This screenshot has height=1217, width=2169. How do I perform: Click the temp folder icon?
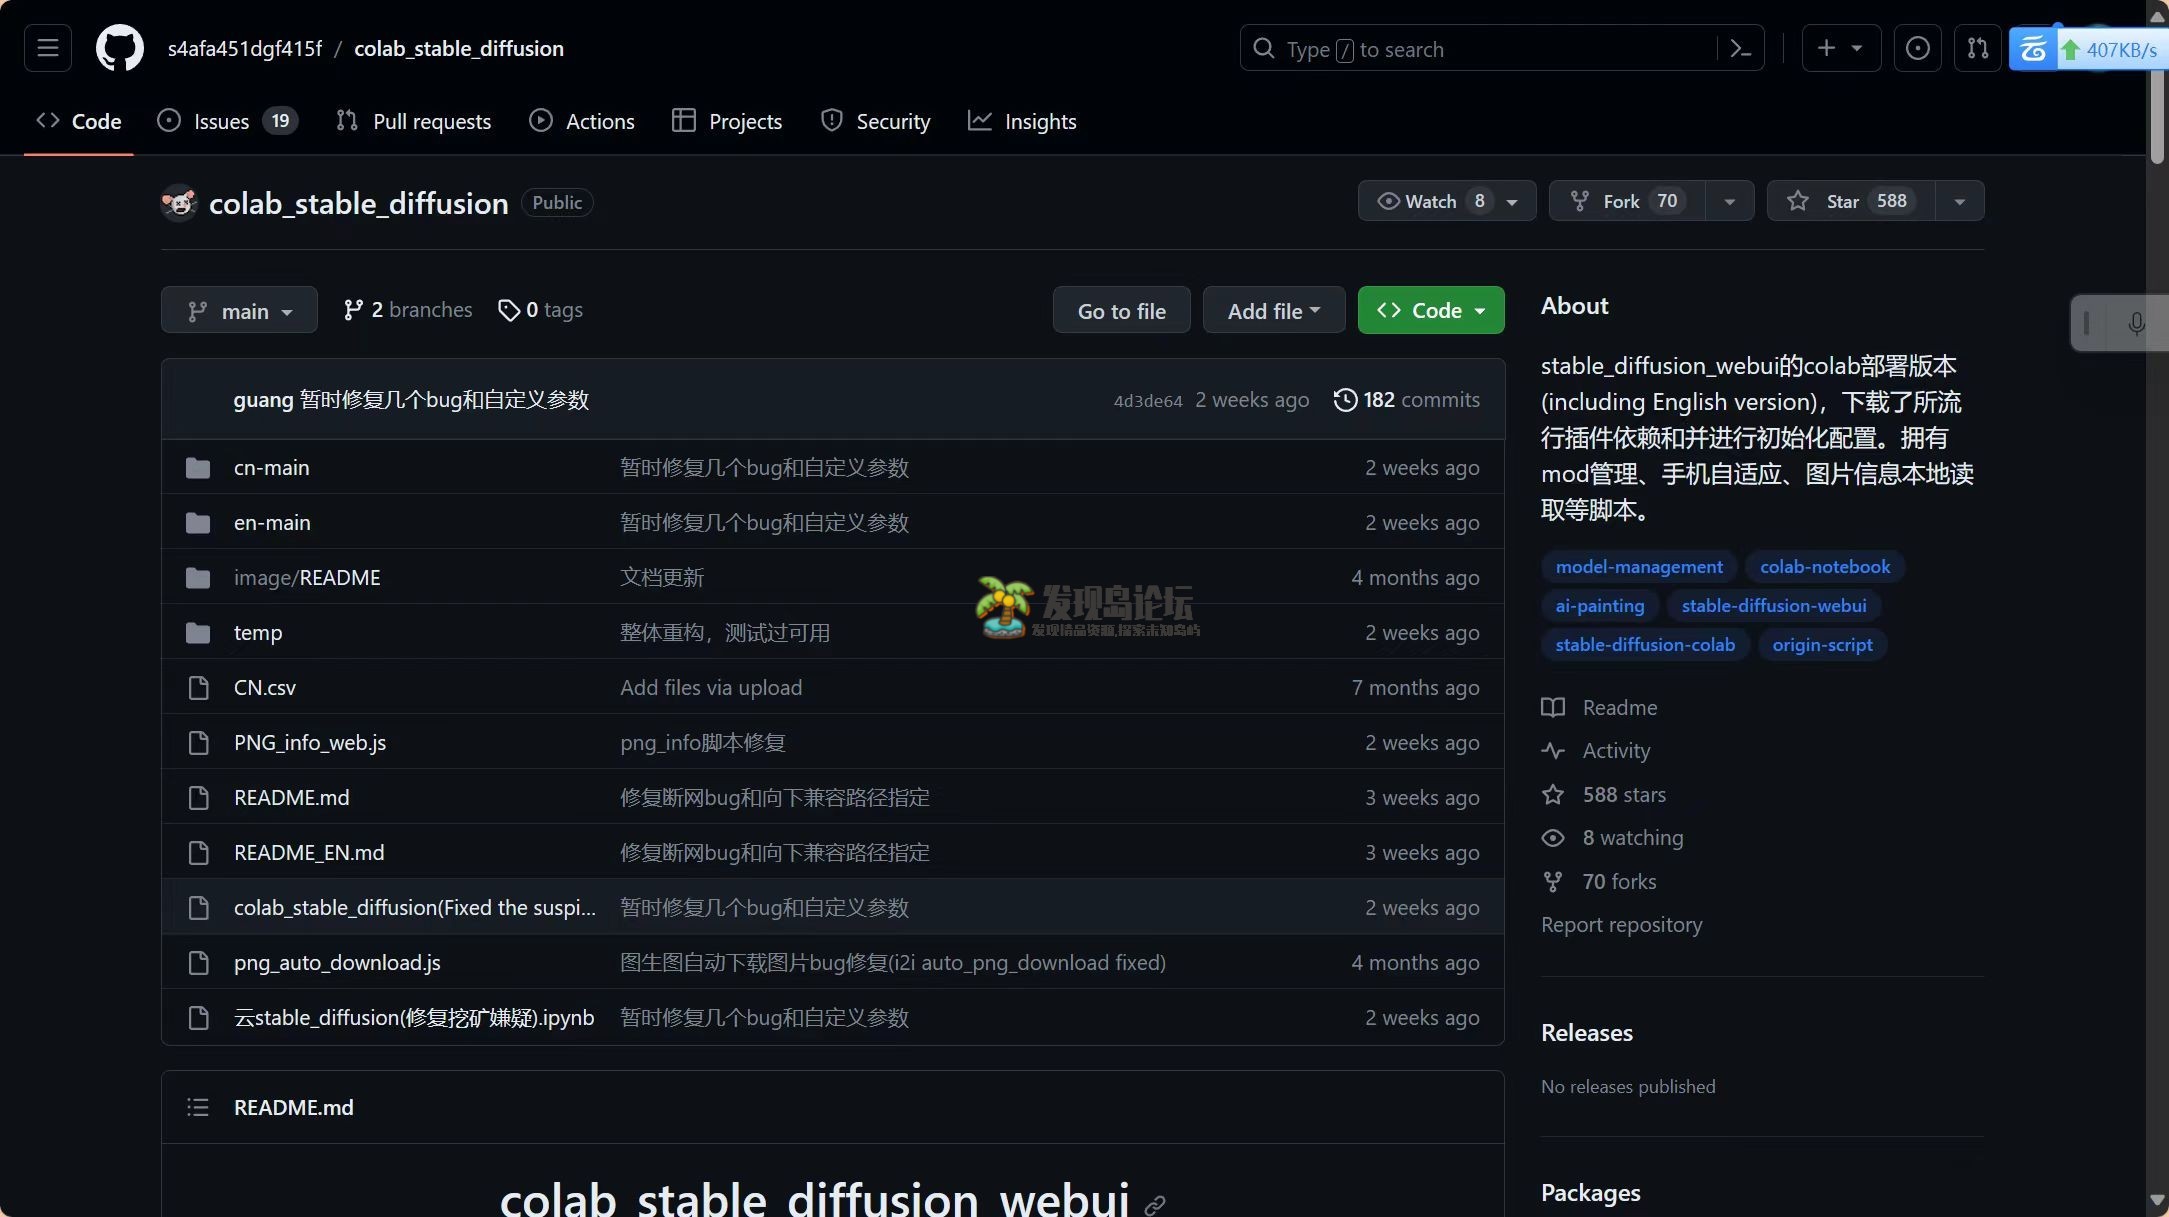tap(198, 633)
